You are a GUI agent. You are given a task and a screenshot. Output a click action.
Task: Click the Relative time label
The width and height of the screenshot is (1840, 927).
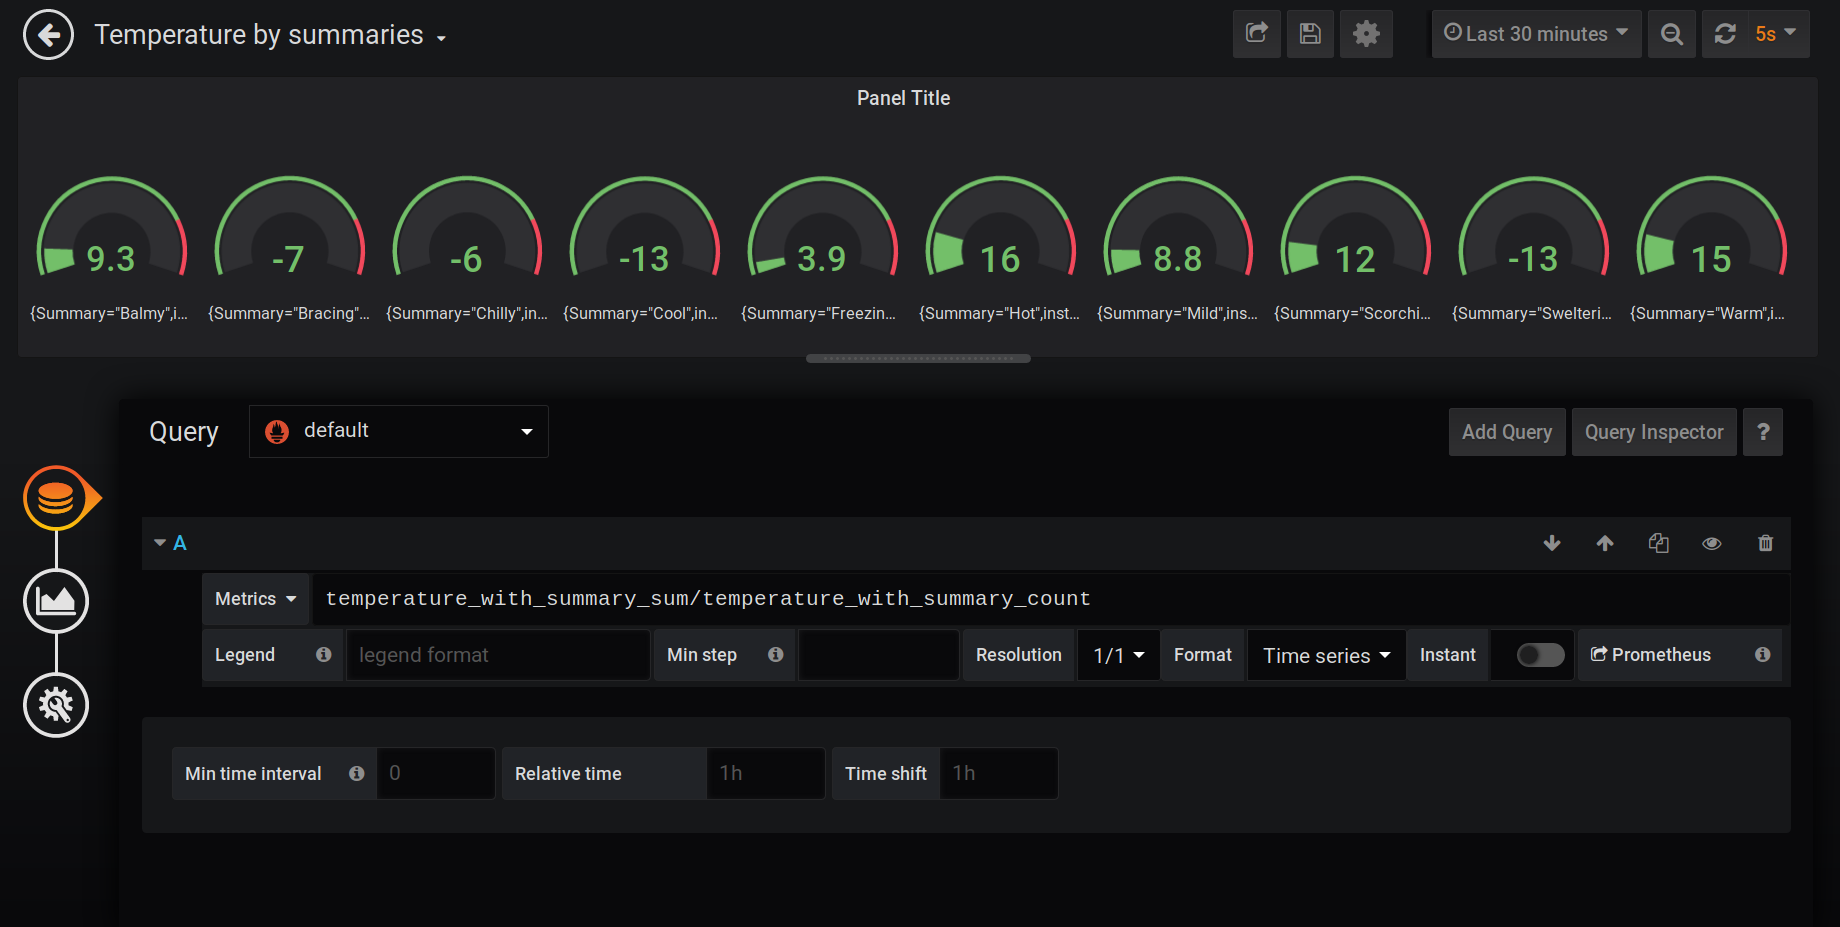(x=568, y=773)
